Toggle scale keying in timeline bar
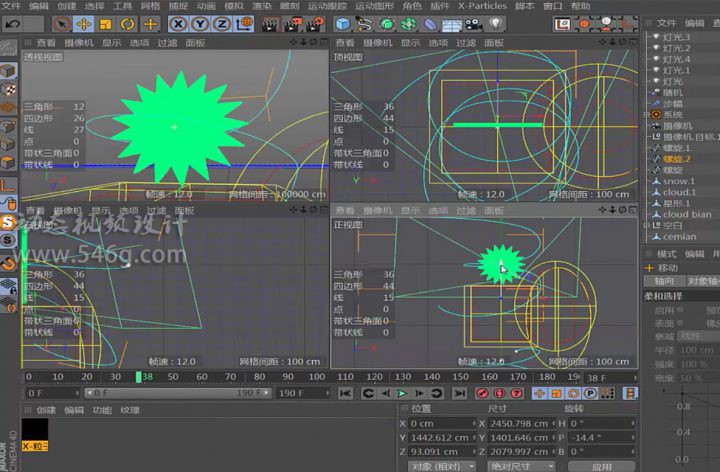 [556, 393]
